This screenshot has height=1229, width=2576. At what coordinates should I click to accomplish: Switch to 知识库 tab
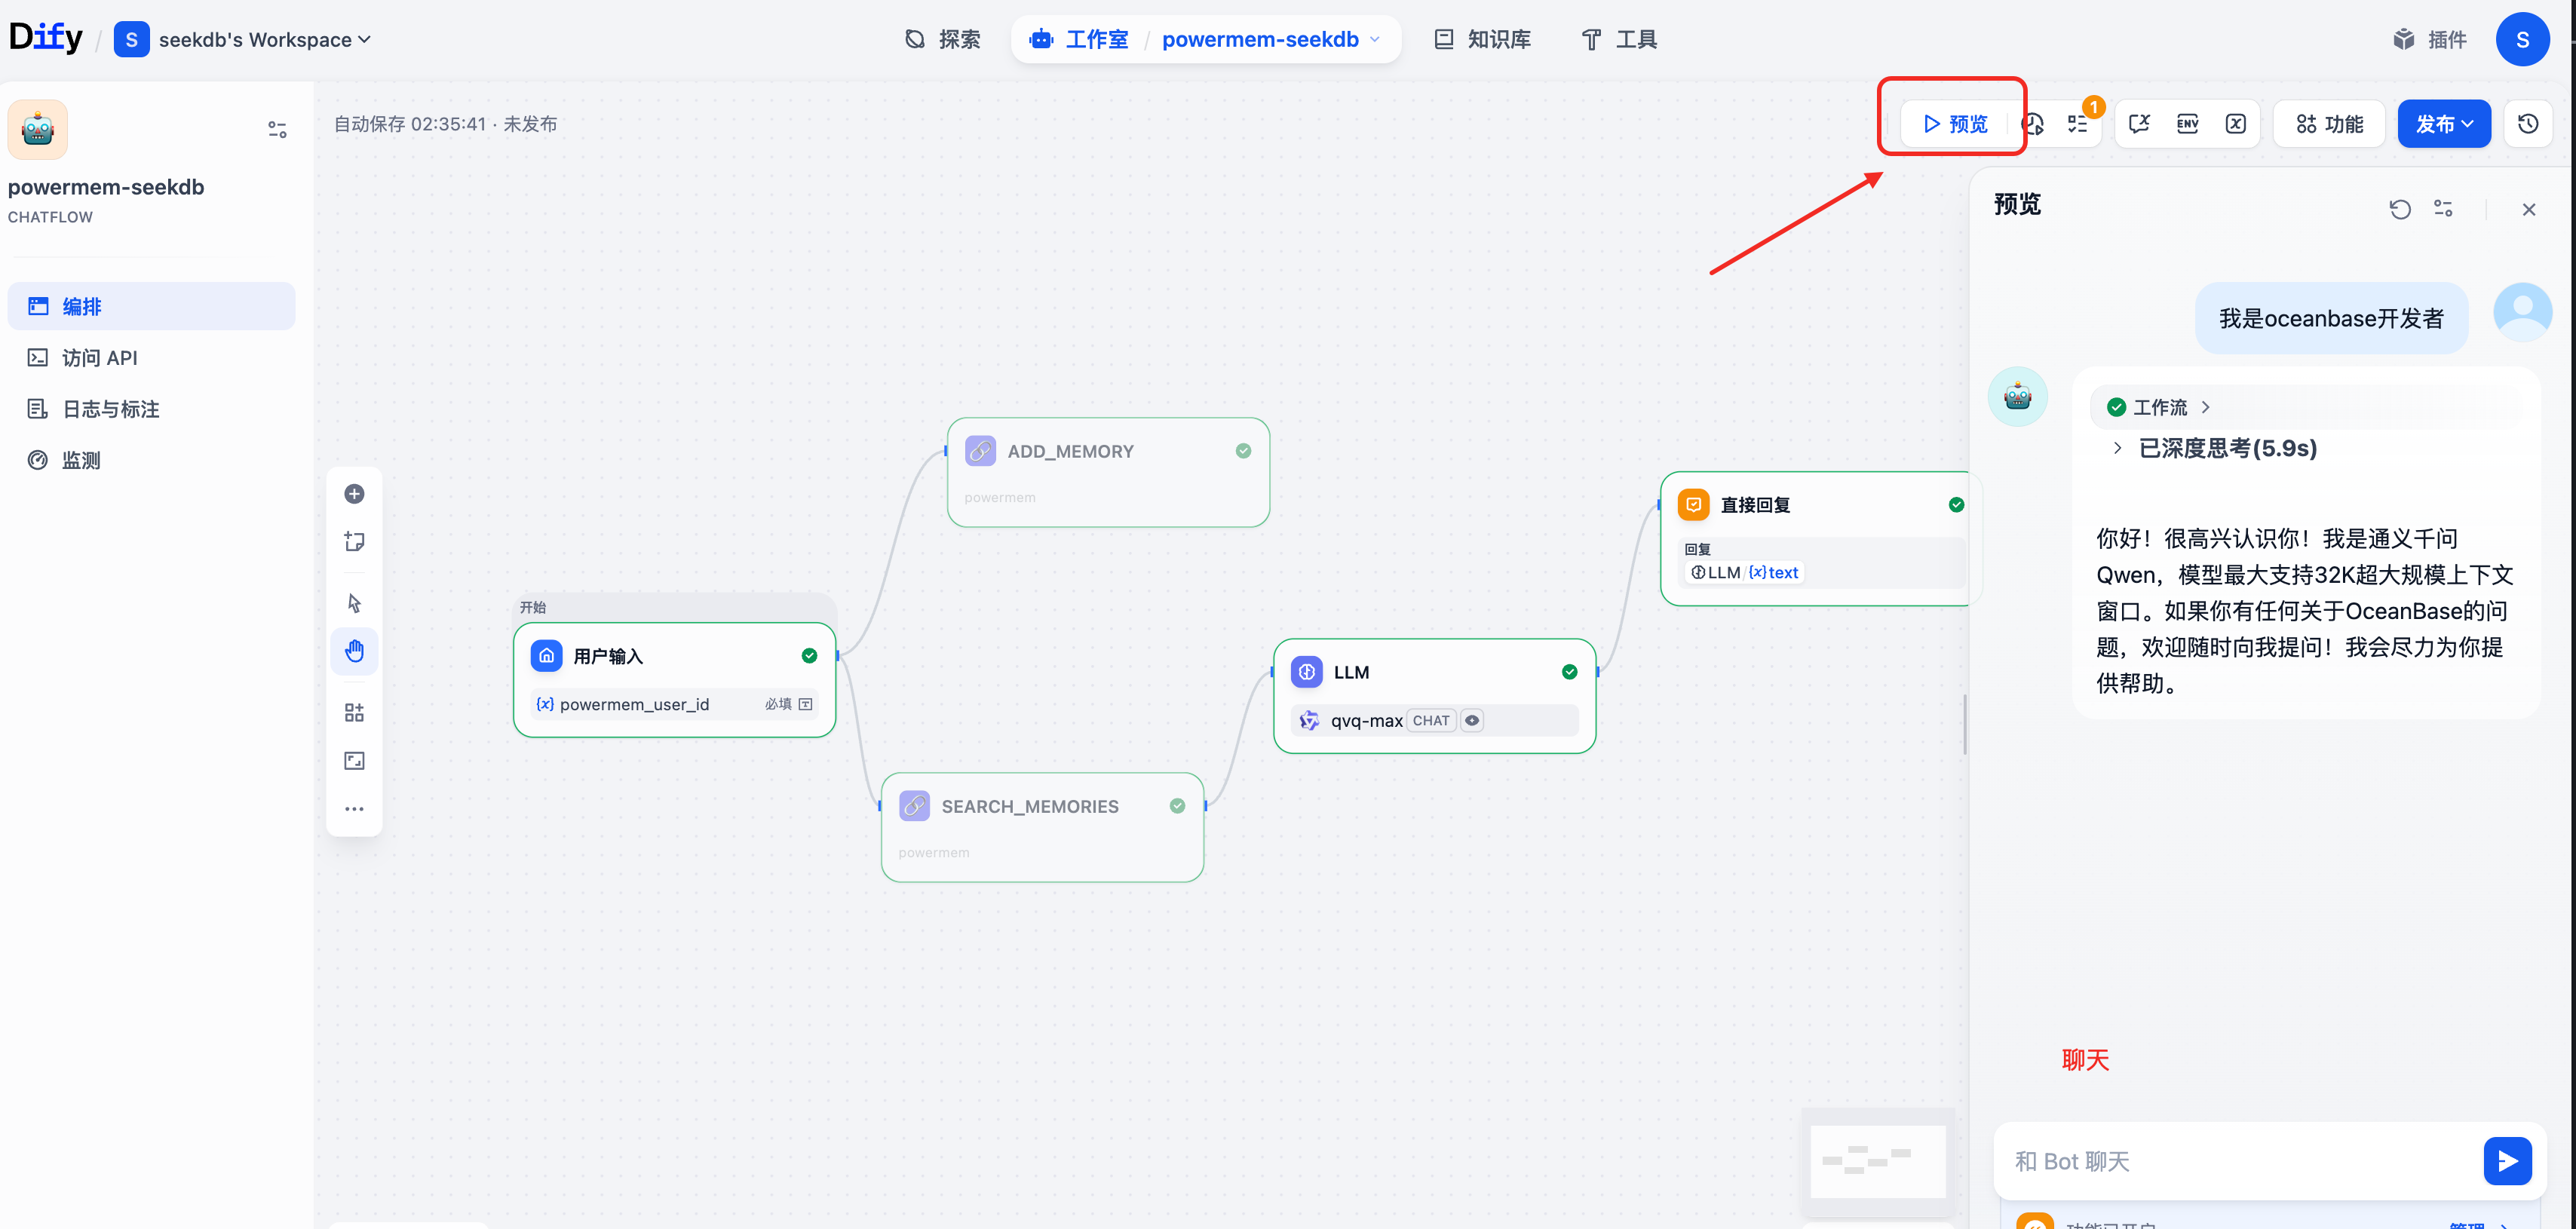tap(1483, 39)
